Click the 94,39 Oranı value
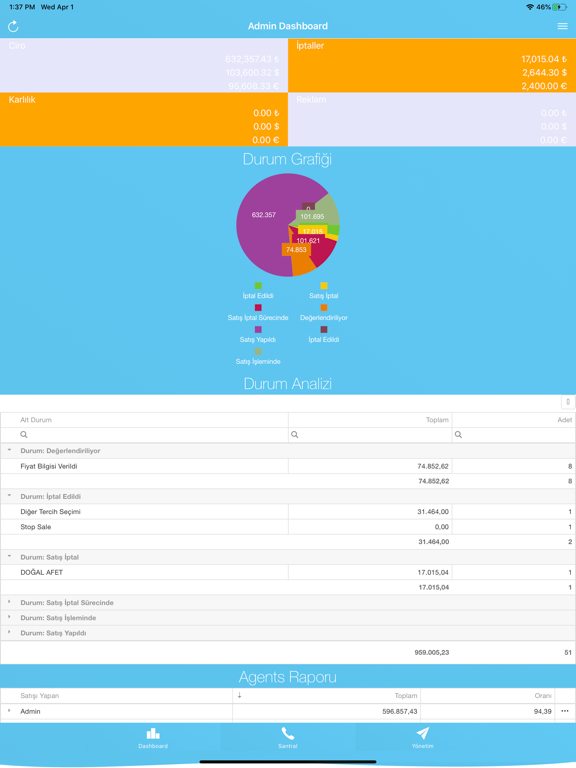576x768 pixels. click(543, 711)
